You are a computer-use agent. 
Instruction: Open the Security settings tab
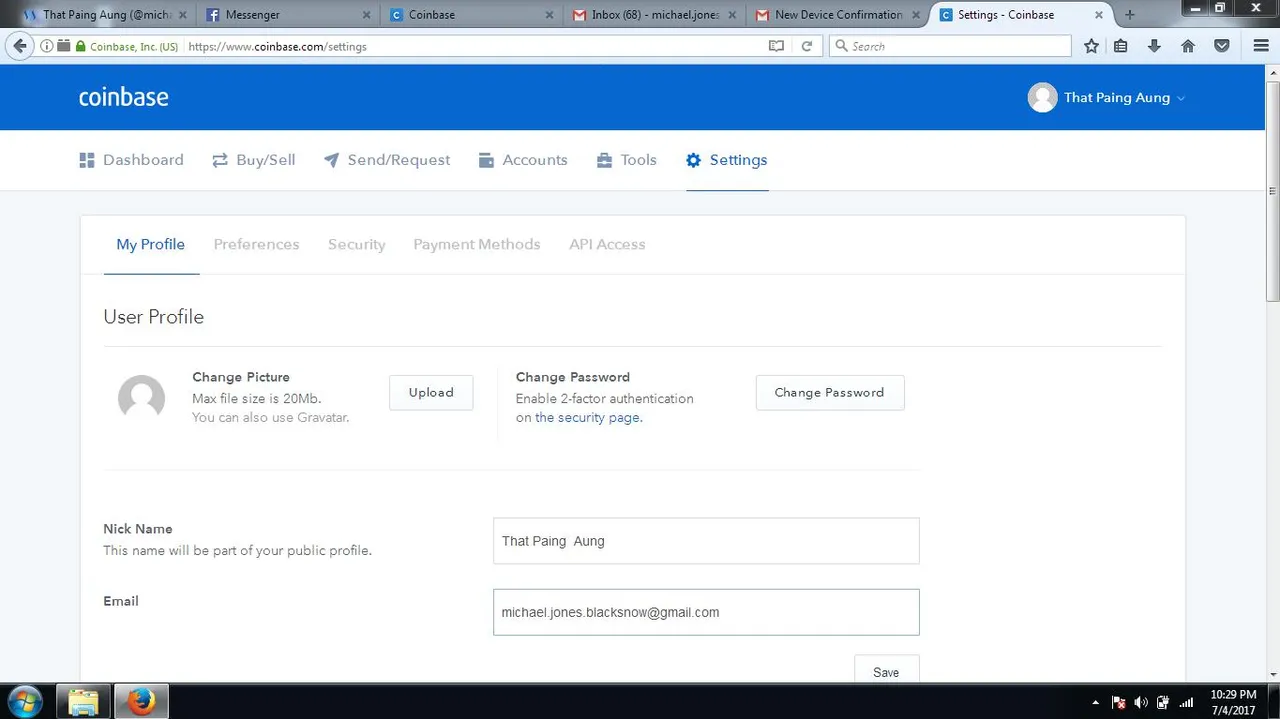(356, 244)
